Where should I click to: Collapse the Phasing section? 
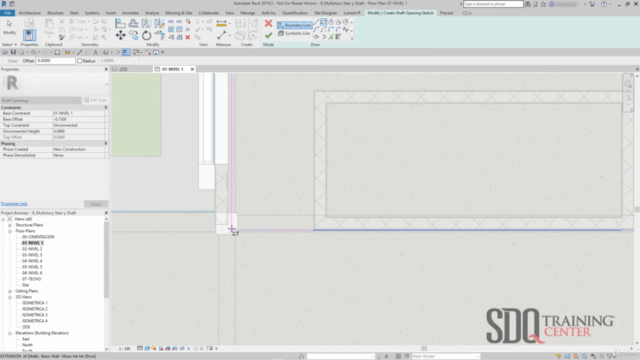106,144
